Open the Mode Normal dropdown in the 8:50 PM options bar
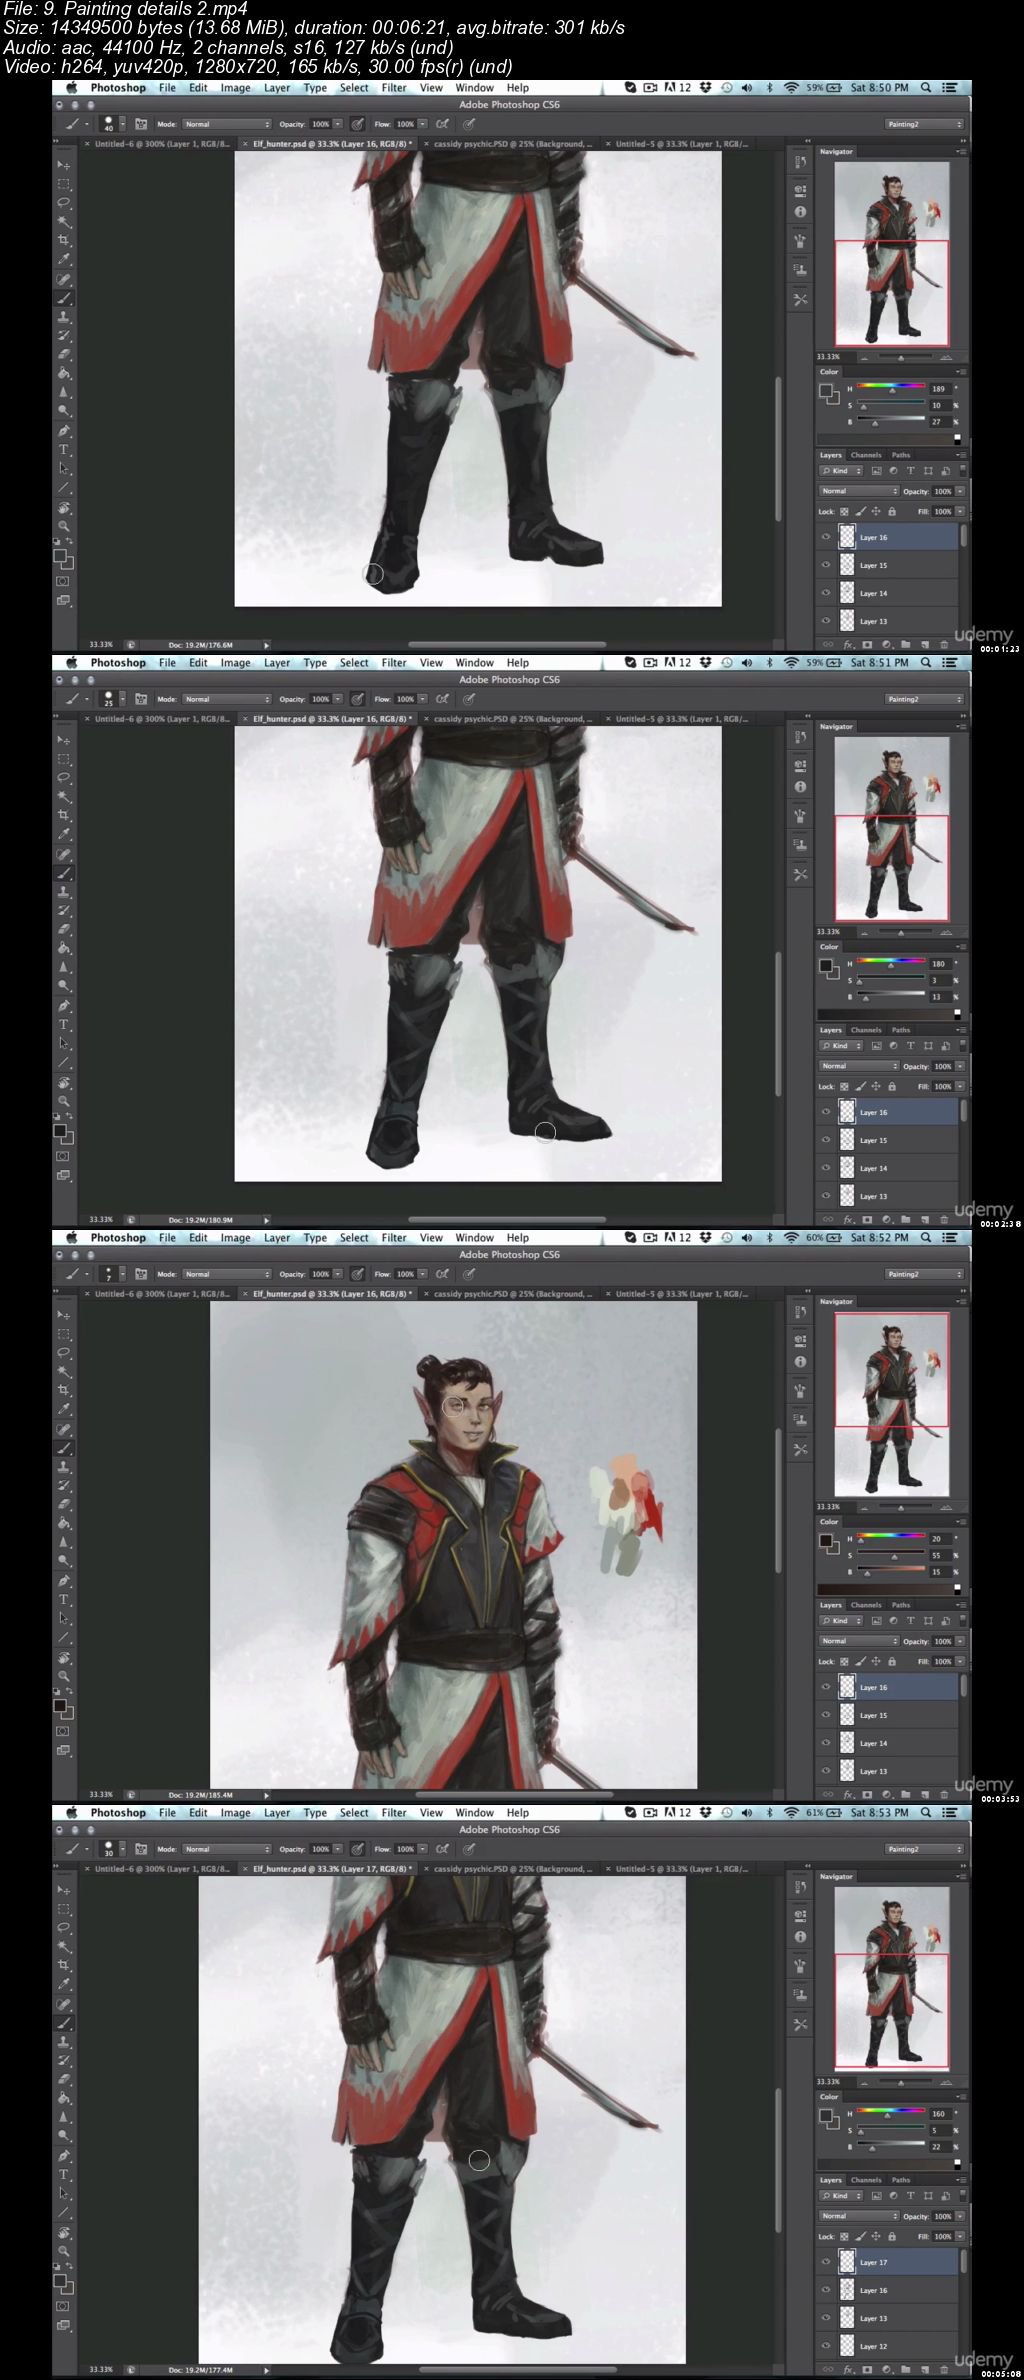This screenshot has height=2380, width=1024. click(x=227, y=124)
